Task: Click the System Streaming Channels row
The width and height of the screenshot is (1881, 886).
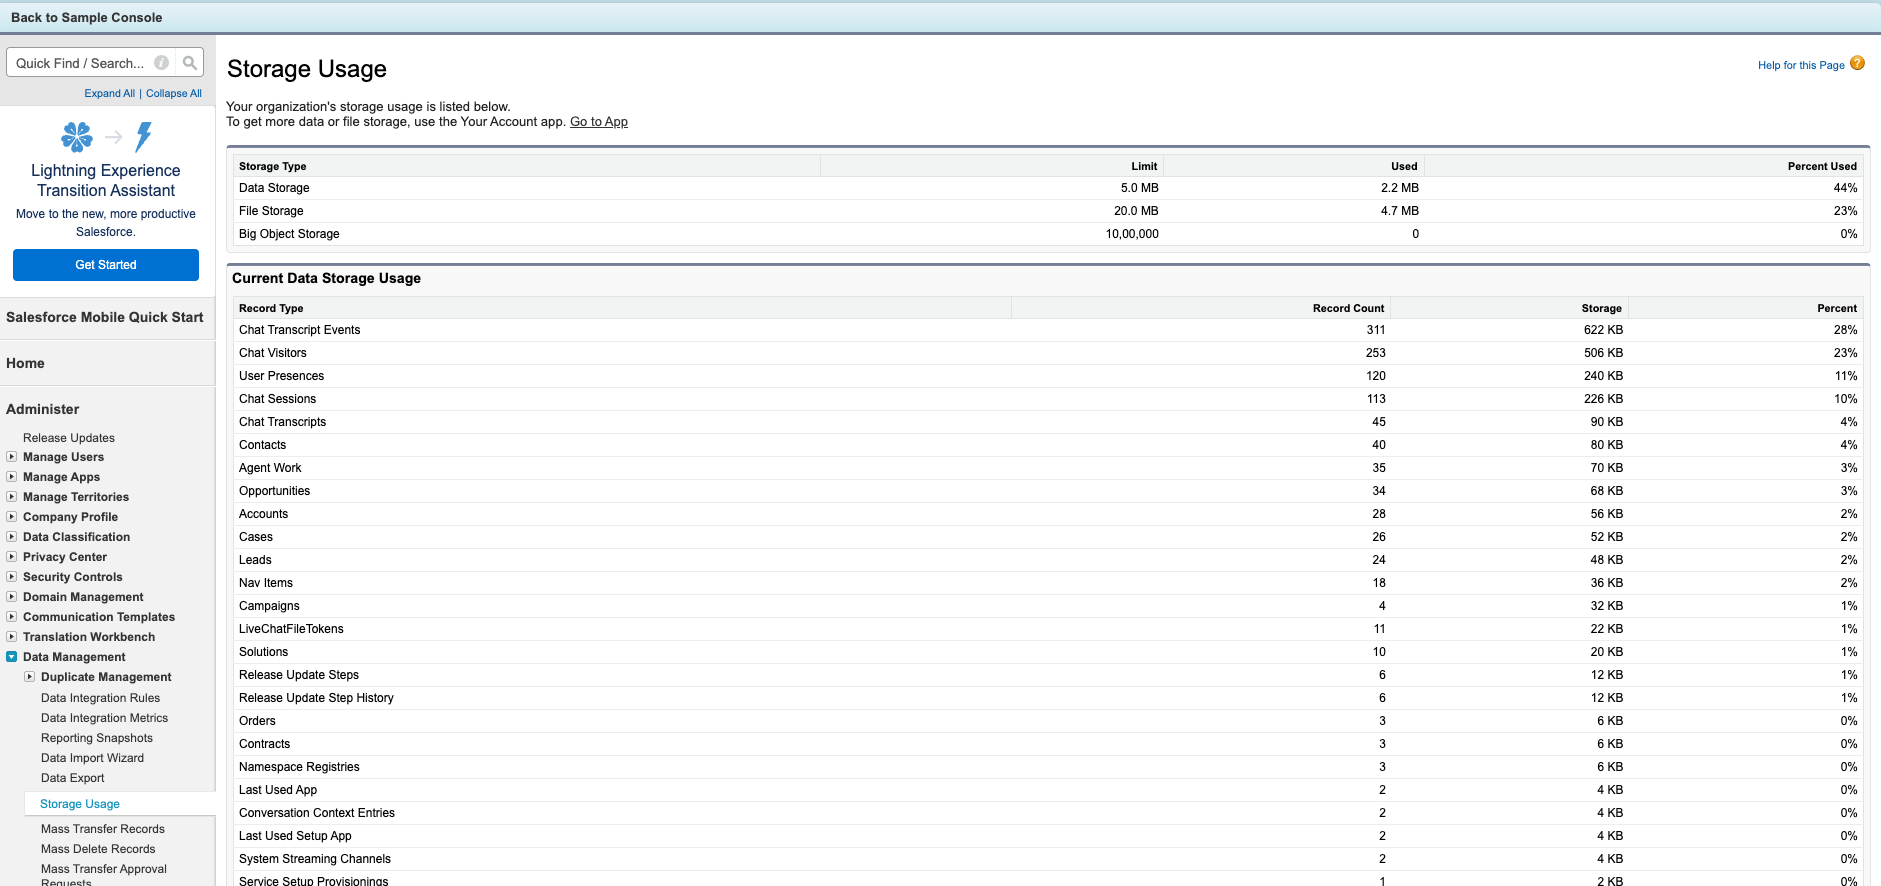Action: [315, 859]
